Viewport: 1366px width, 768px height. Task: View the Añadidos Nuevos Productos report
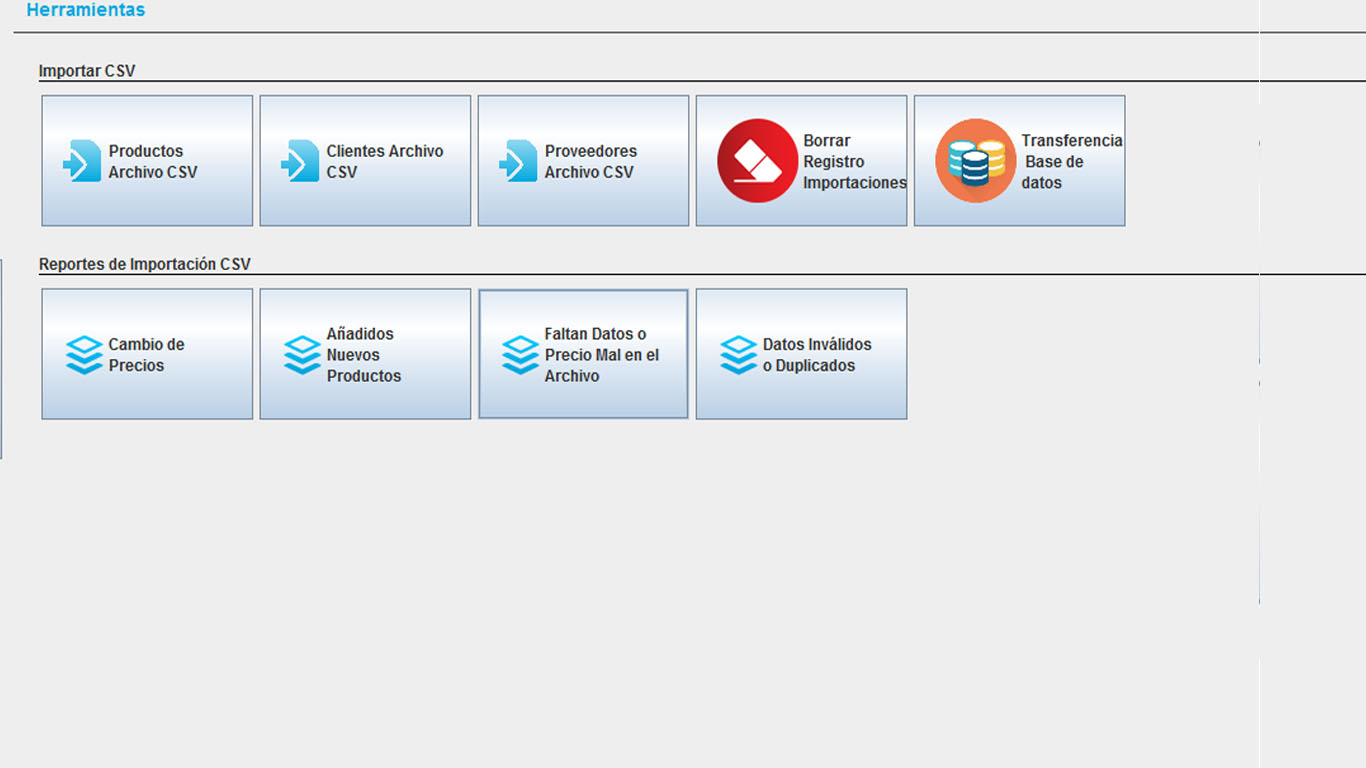tap(363, 355)
